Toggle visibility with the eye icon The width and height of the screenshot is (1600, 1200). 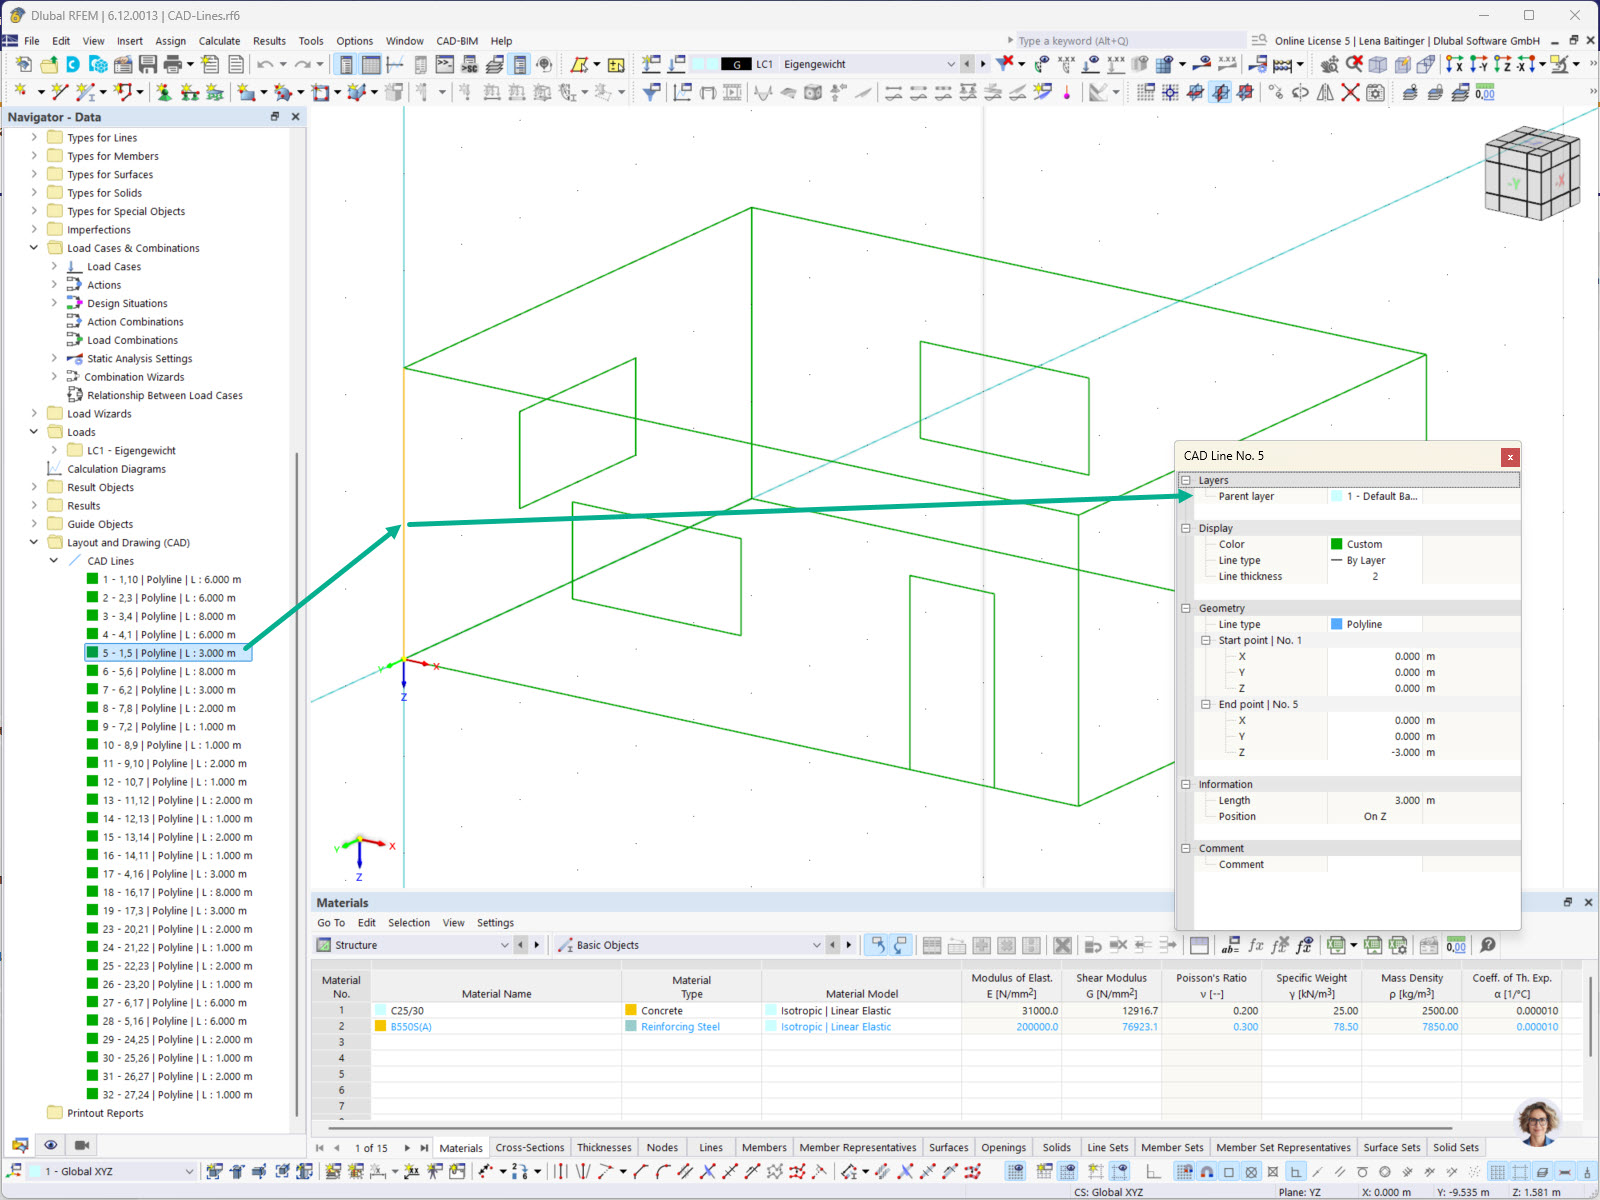click(x=50, y=1145)
